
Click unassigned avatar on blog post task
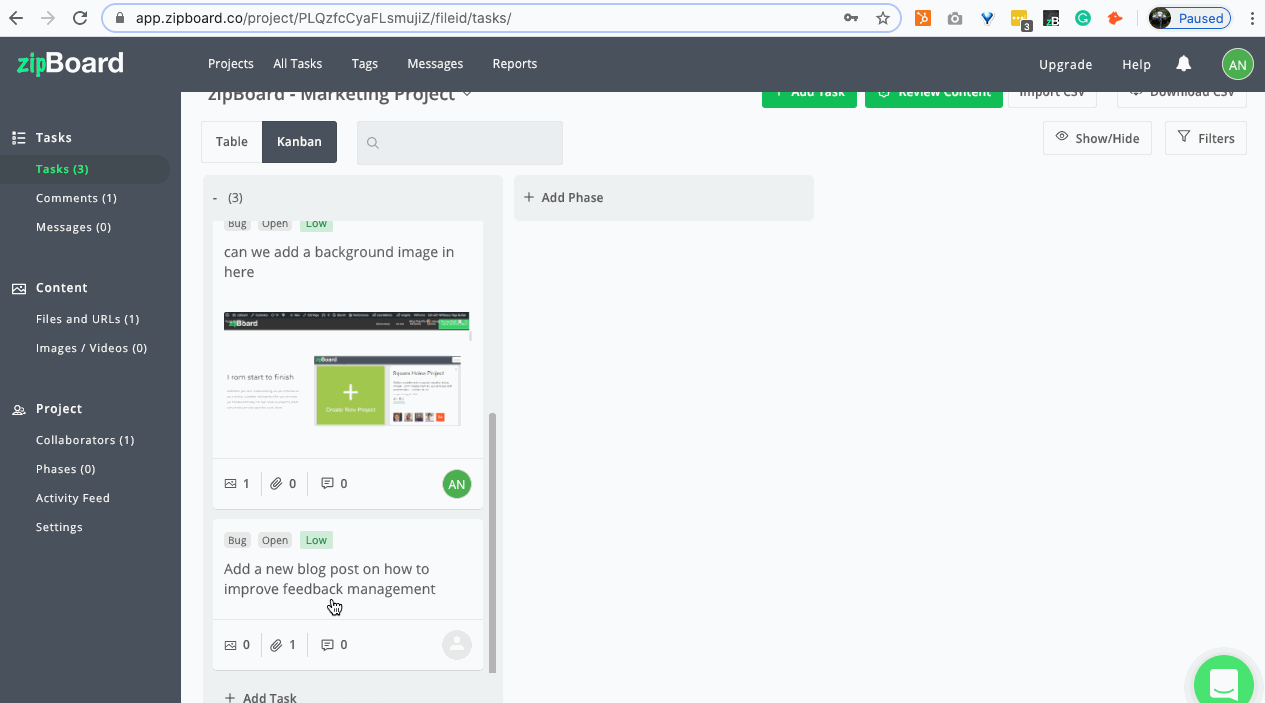tap(457, 645)
